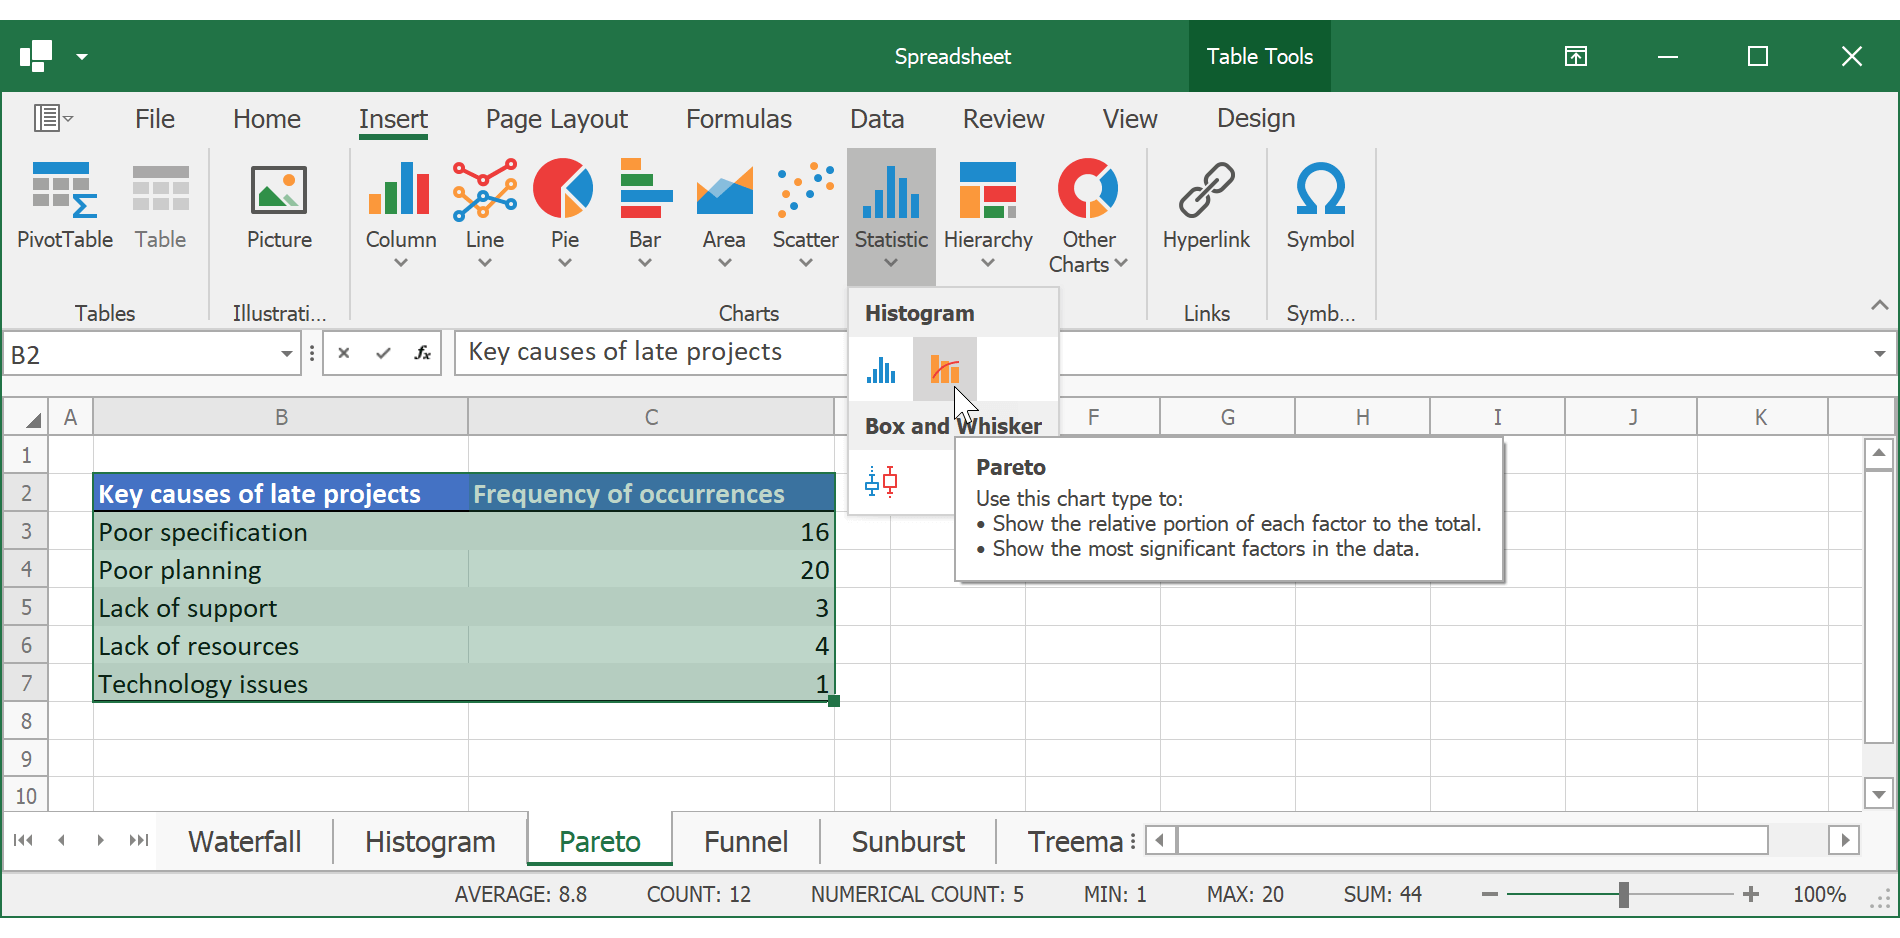1900x938 pixels.
Task: Confirm formula entry with the check mark
Action: coord(383,353)
